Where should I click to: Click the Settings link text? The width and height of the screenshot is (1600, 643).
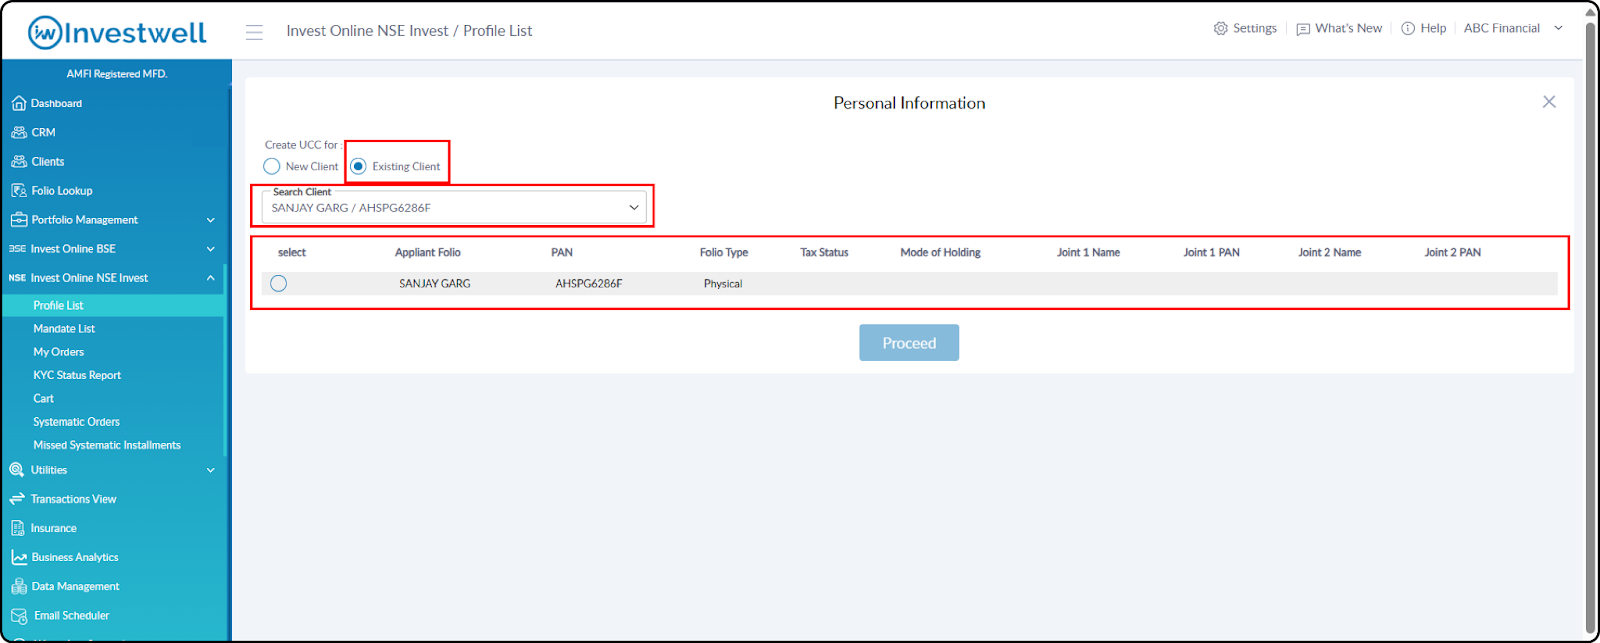1255,28
